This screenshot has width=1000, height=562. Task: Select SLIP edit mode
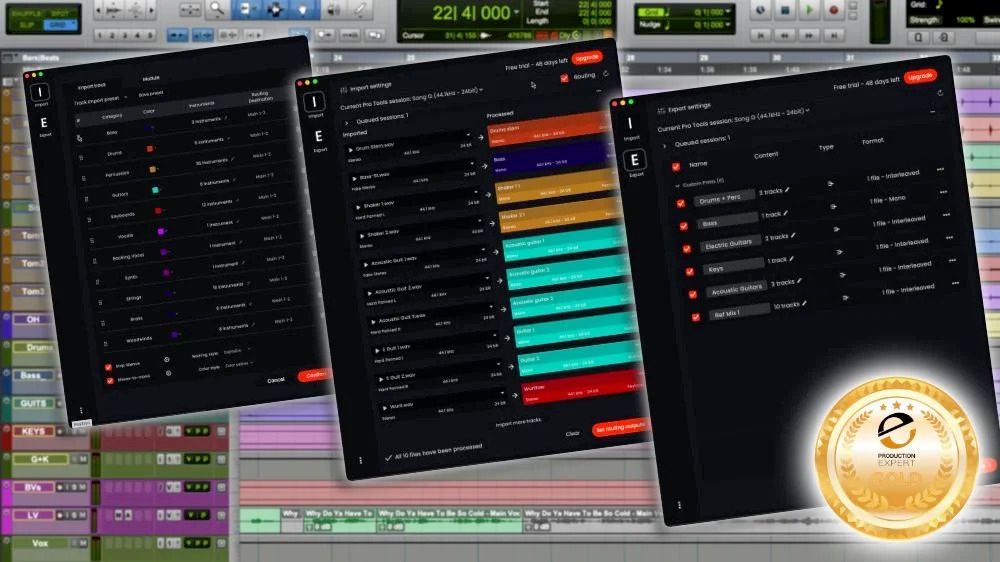pyautogui.click(x=27, y=24)
